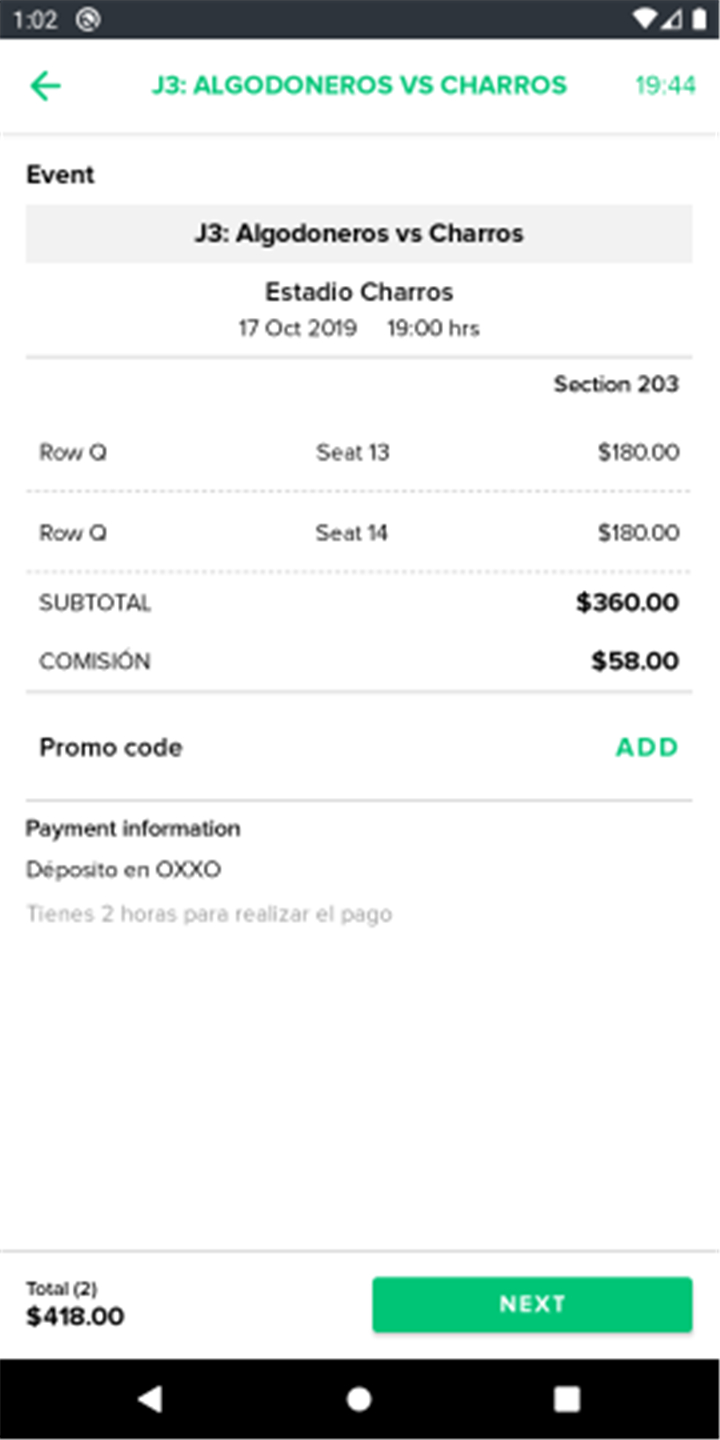Viewport: 720px width, 1440px height.
Task: Tap the Android back navigation triangle
Action: click(x=150, y=1398)
